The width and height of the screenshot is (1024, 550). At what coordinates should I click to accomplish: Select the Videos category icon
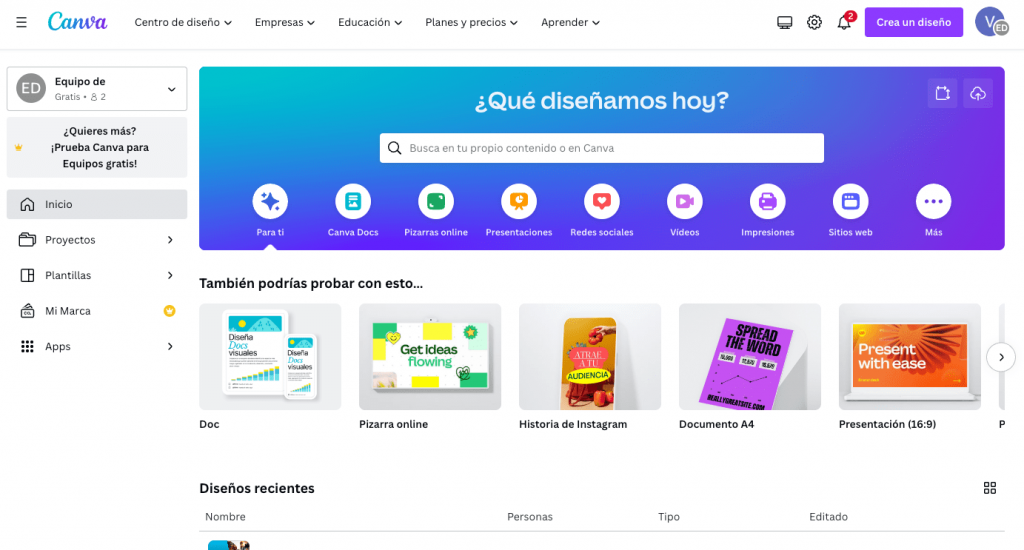pos(685,202)
